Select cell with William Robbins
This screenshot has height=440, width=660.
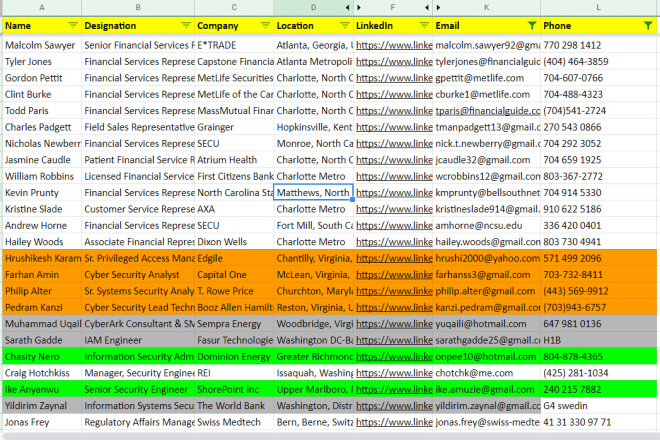(x=42, y=176)
